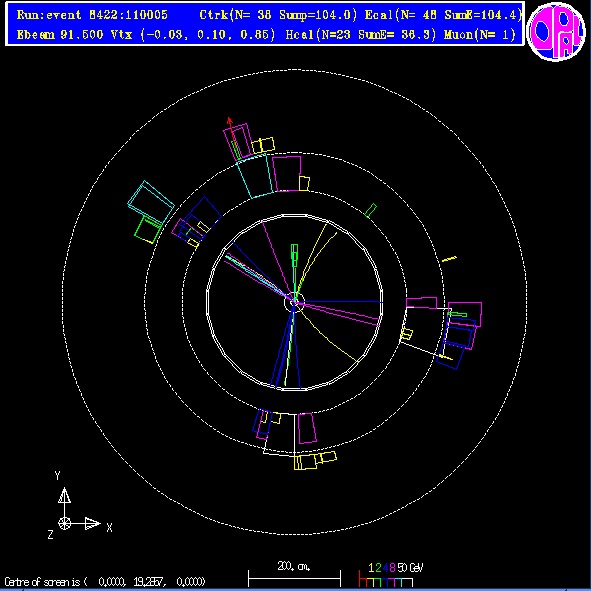The image size is (591, 591).
Task: Click the GeV energy color legend
Action: (391, 575)
